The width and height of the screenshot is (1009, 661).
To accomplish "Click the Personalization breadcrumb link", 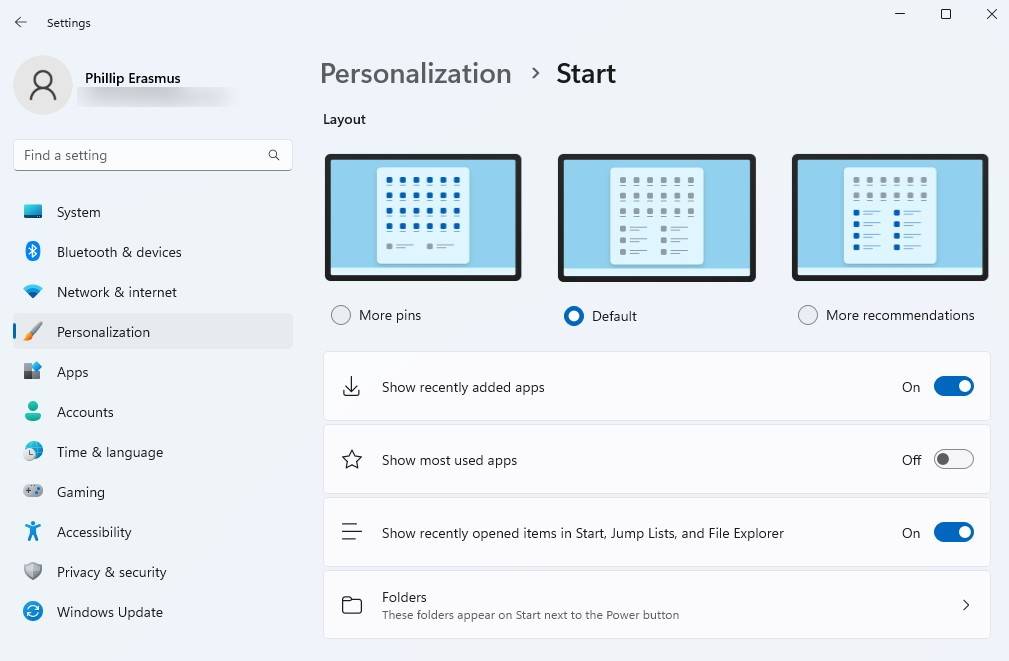I will click(416, 73).
